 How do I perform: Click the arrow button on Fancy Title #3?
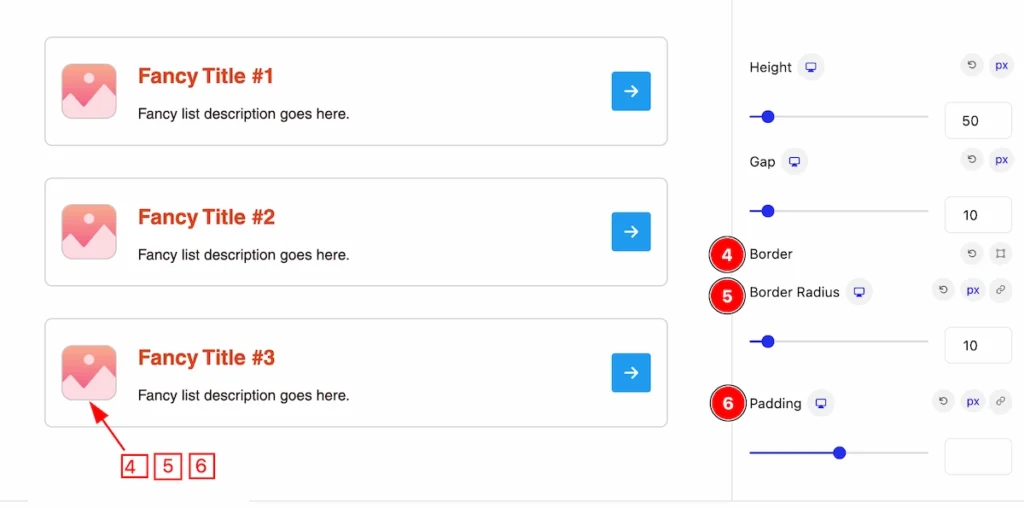631,372
